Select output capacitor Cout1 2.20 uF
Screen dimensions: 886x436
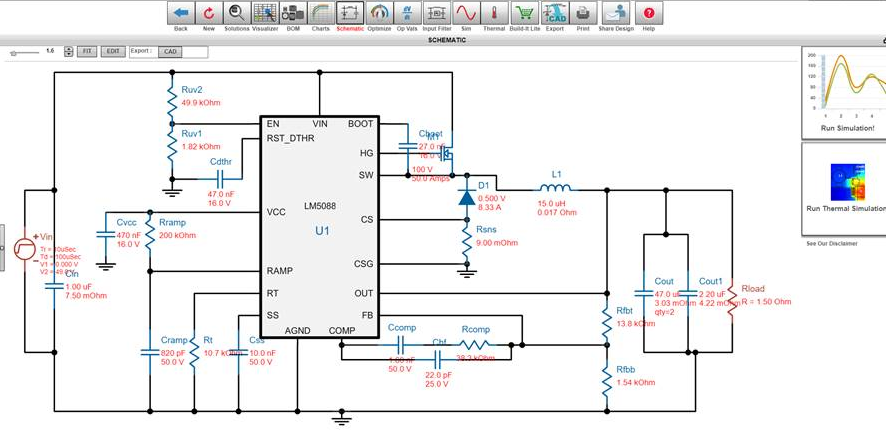688,294
